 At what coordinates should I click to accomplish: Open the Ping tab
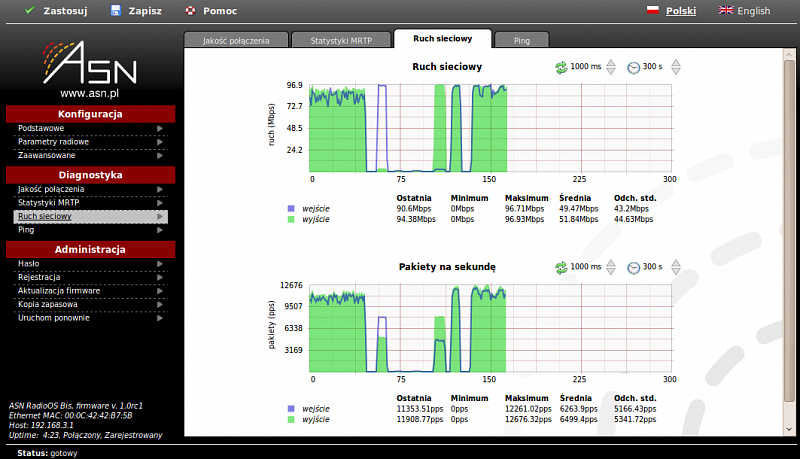coord(522,40)
